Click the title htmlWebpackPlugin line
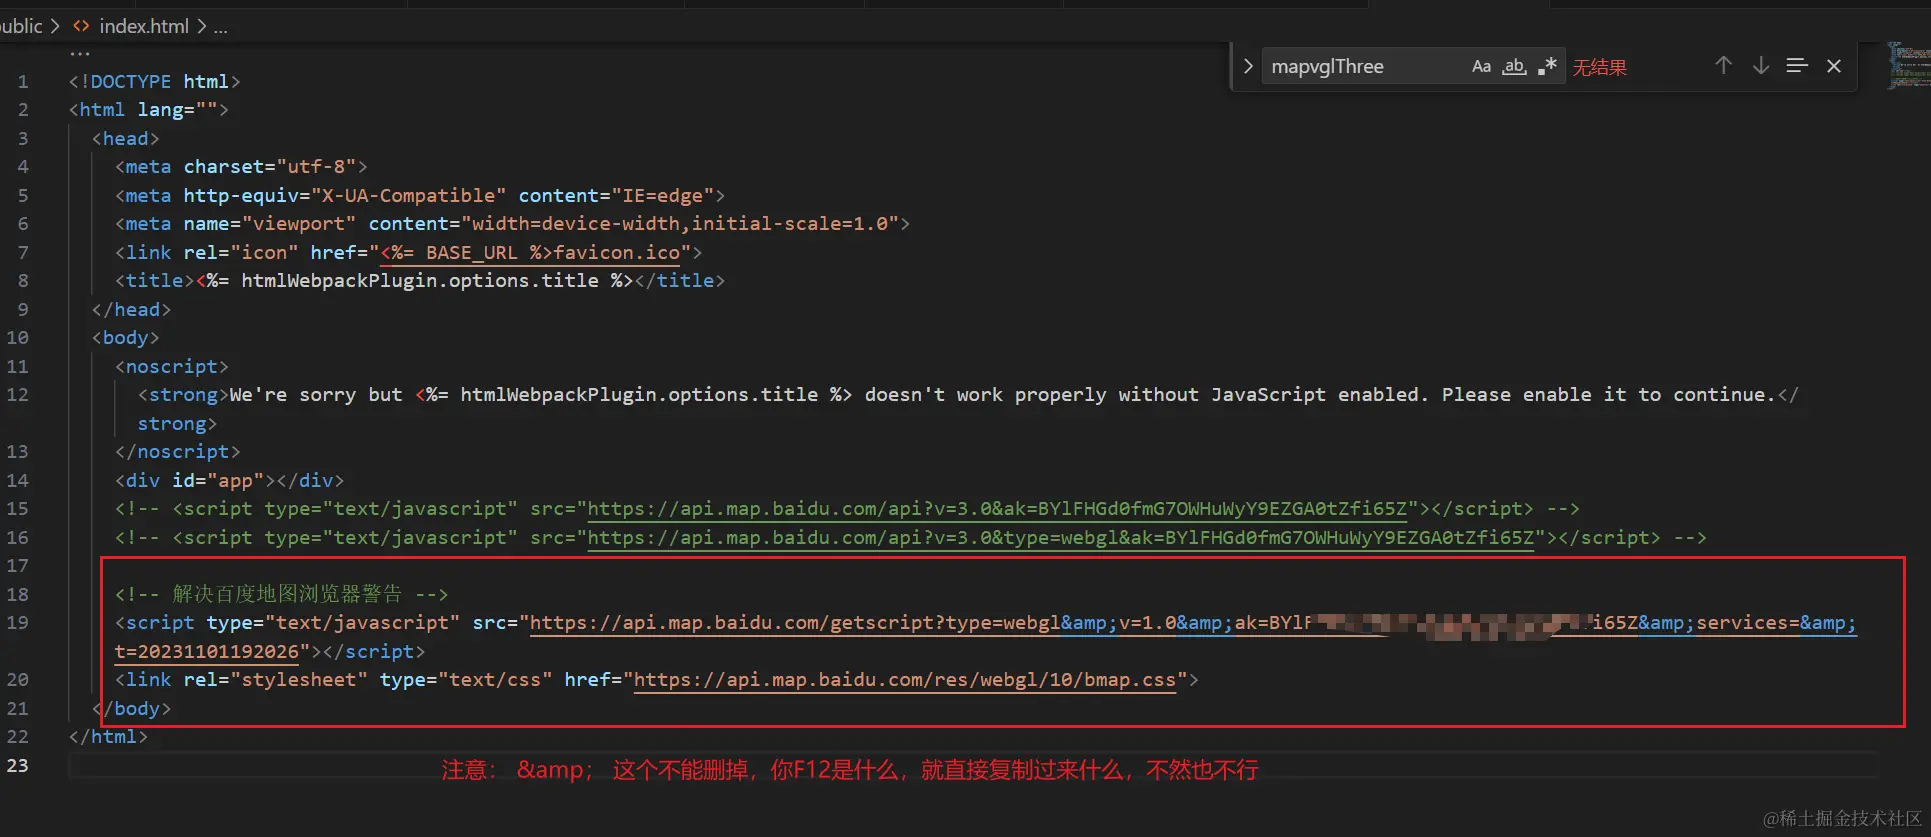Viewport: 1931px width, 837px height. pos(420,281)
